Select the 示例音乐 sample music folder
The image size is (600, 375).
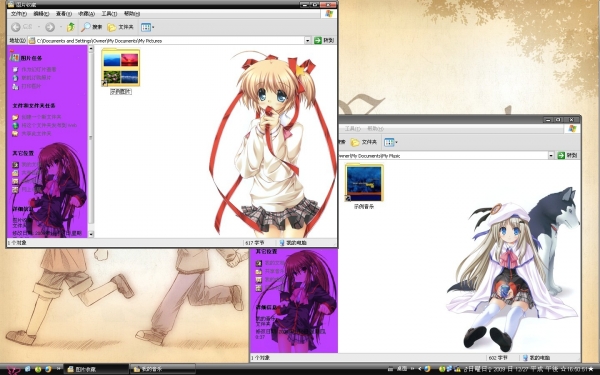tap(364, 187)
